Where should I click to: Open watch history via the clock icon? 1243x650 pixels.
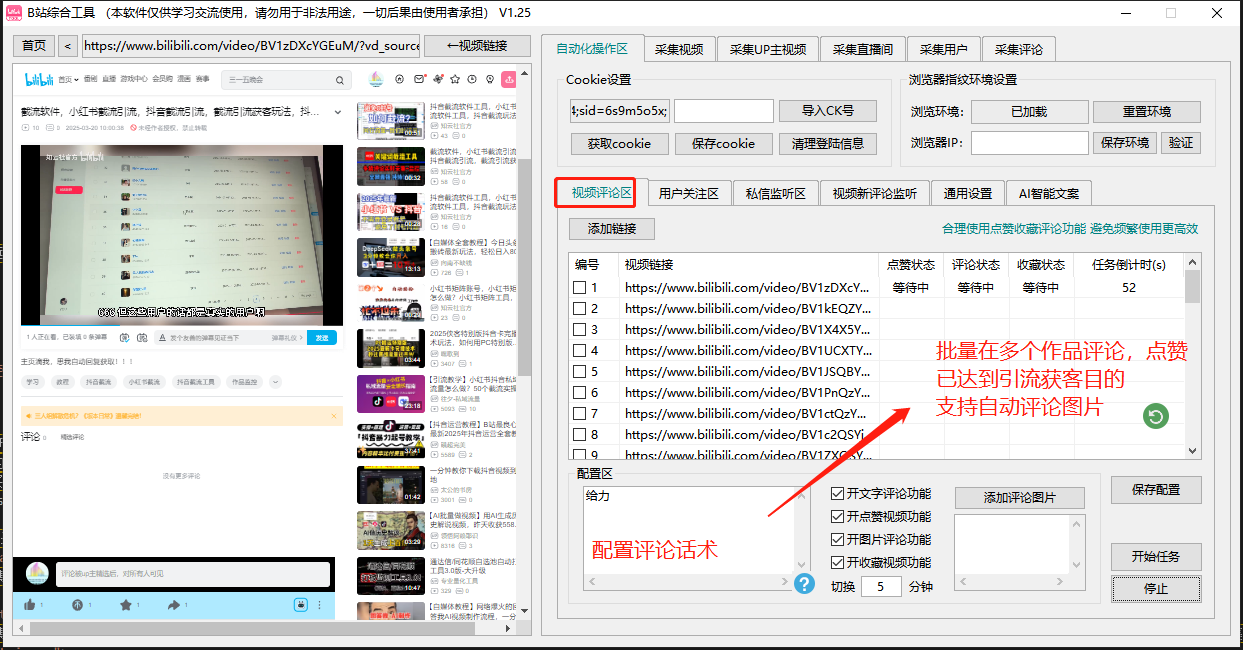(x=472, y=79)
